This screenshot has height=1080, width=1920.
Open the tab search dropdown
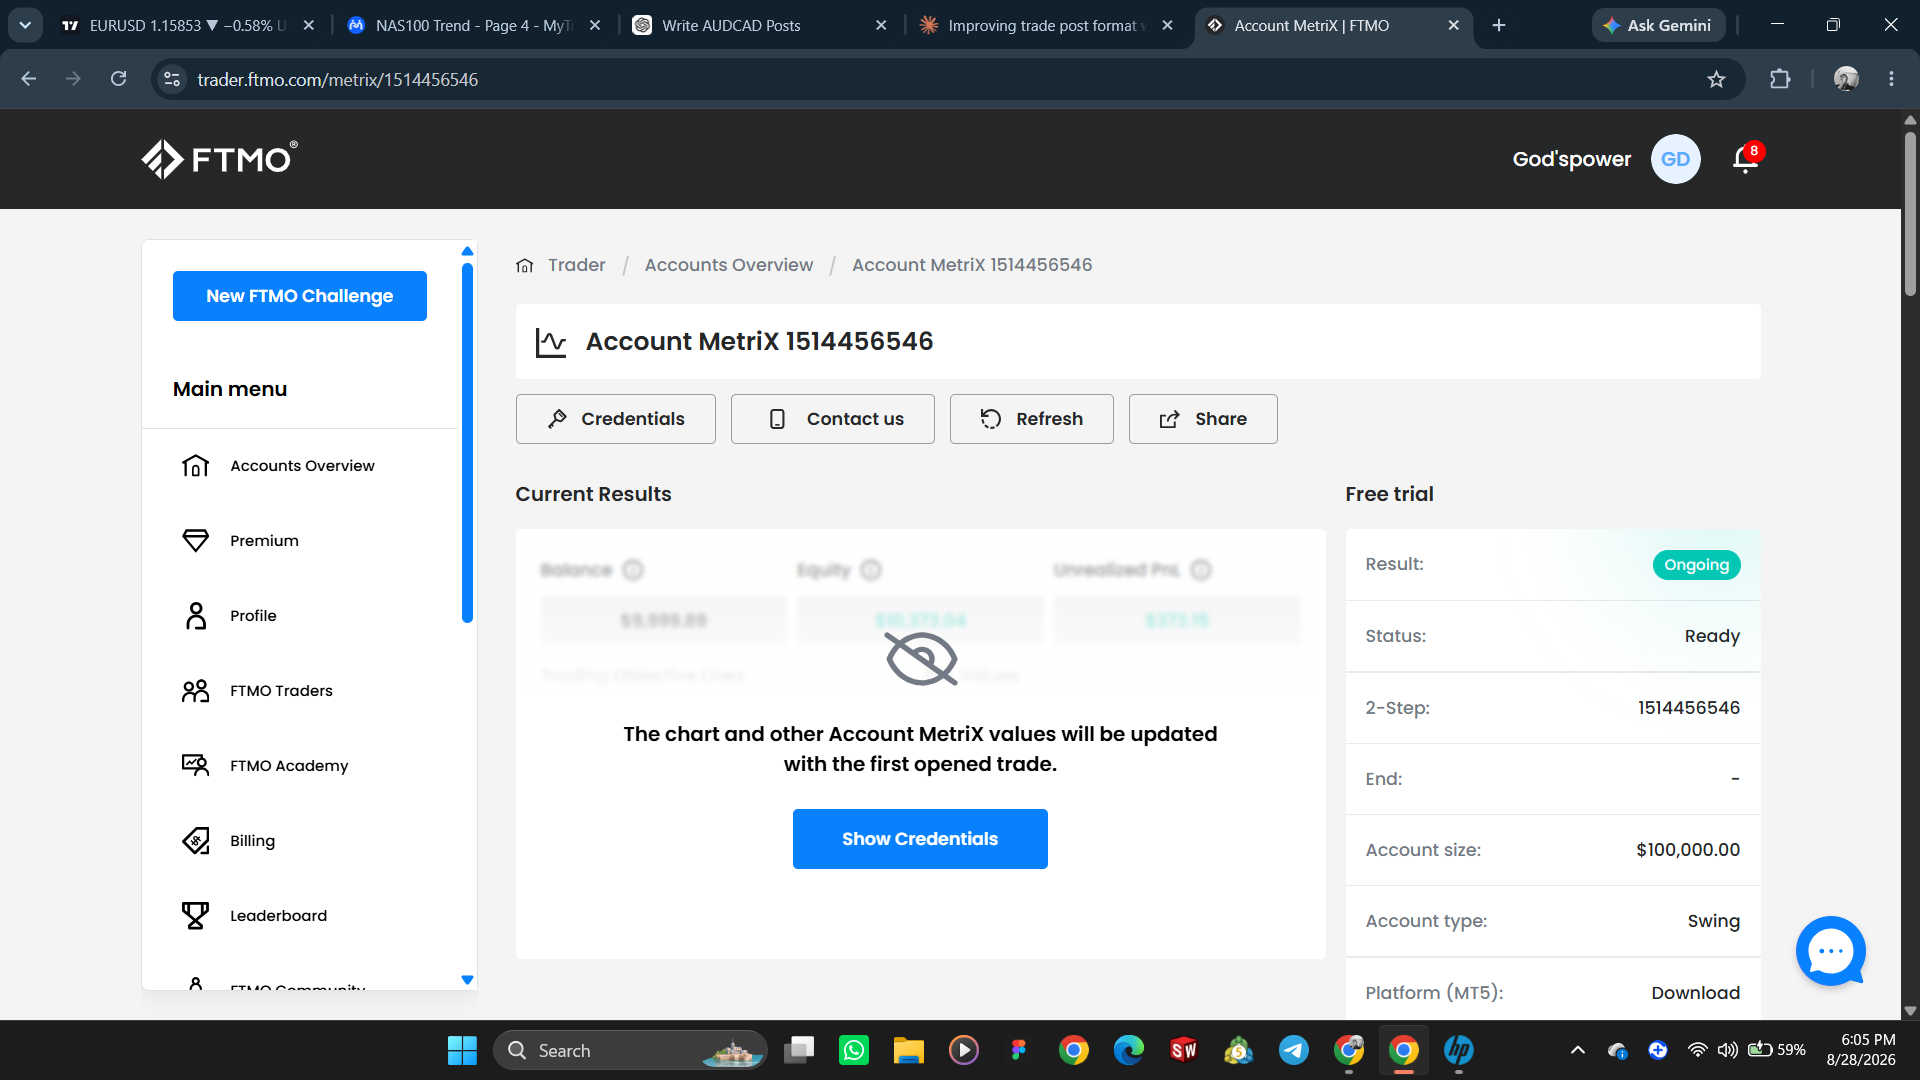pos(25,25)
